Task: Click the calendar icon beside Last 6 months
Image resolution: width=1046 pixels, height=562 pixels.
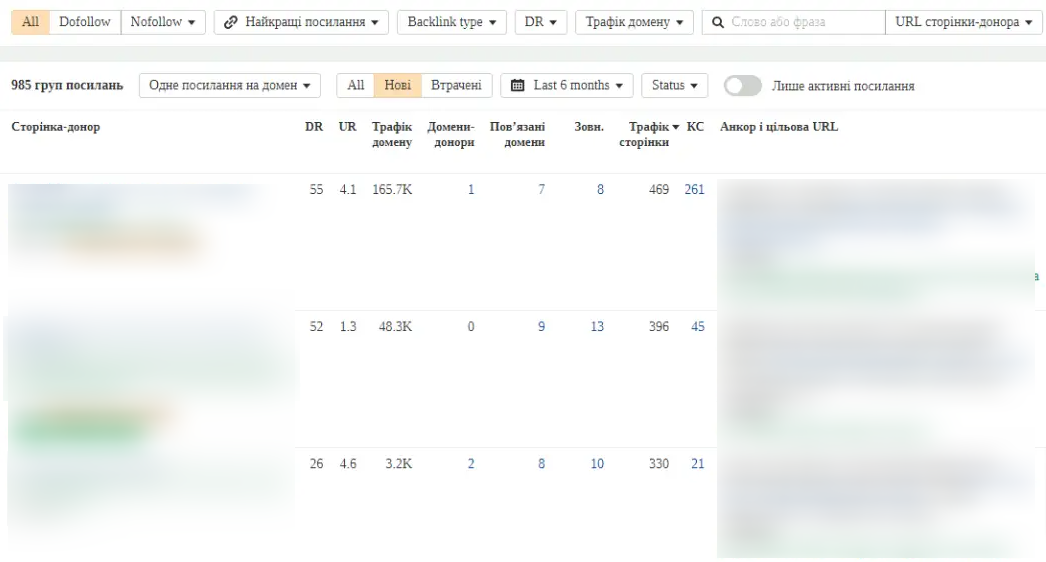Action: [518, 86]
